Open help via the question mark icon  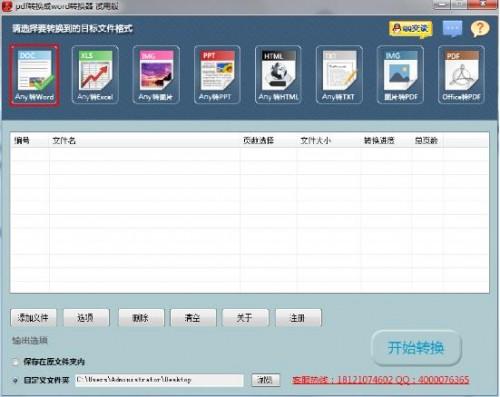point(480,29)
